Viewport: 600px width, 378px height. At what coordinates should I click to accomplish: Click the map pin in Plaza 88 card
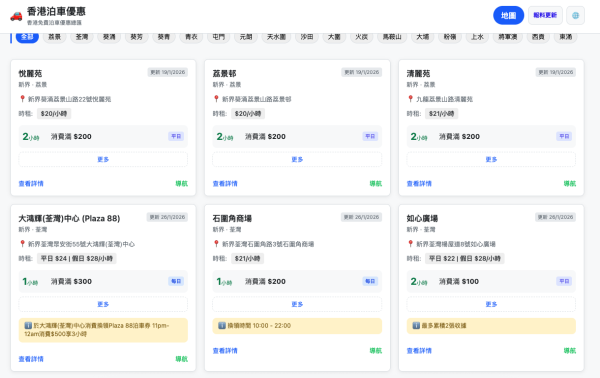coord(22,244)
